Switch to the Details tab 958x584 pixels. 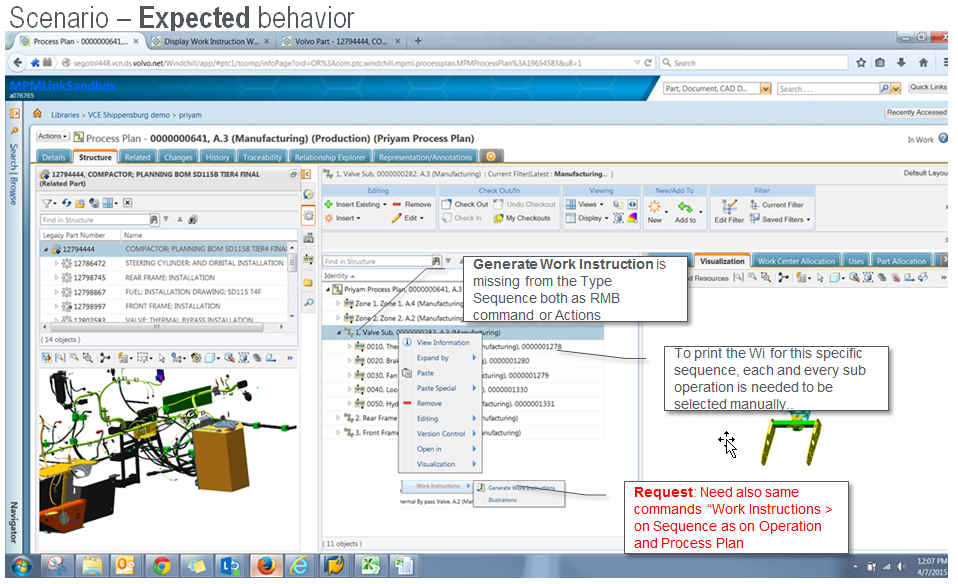click(54, 157)
